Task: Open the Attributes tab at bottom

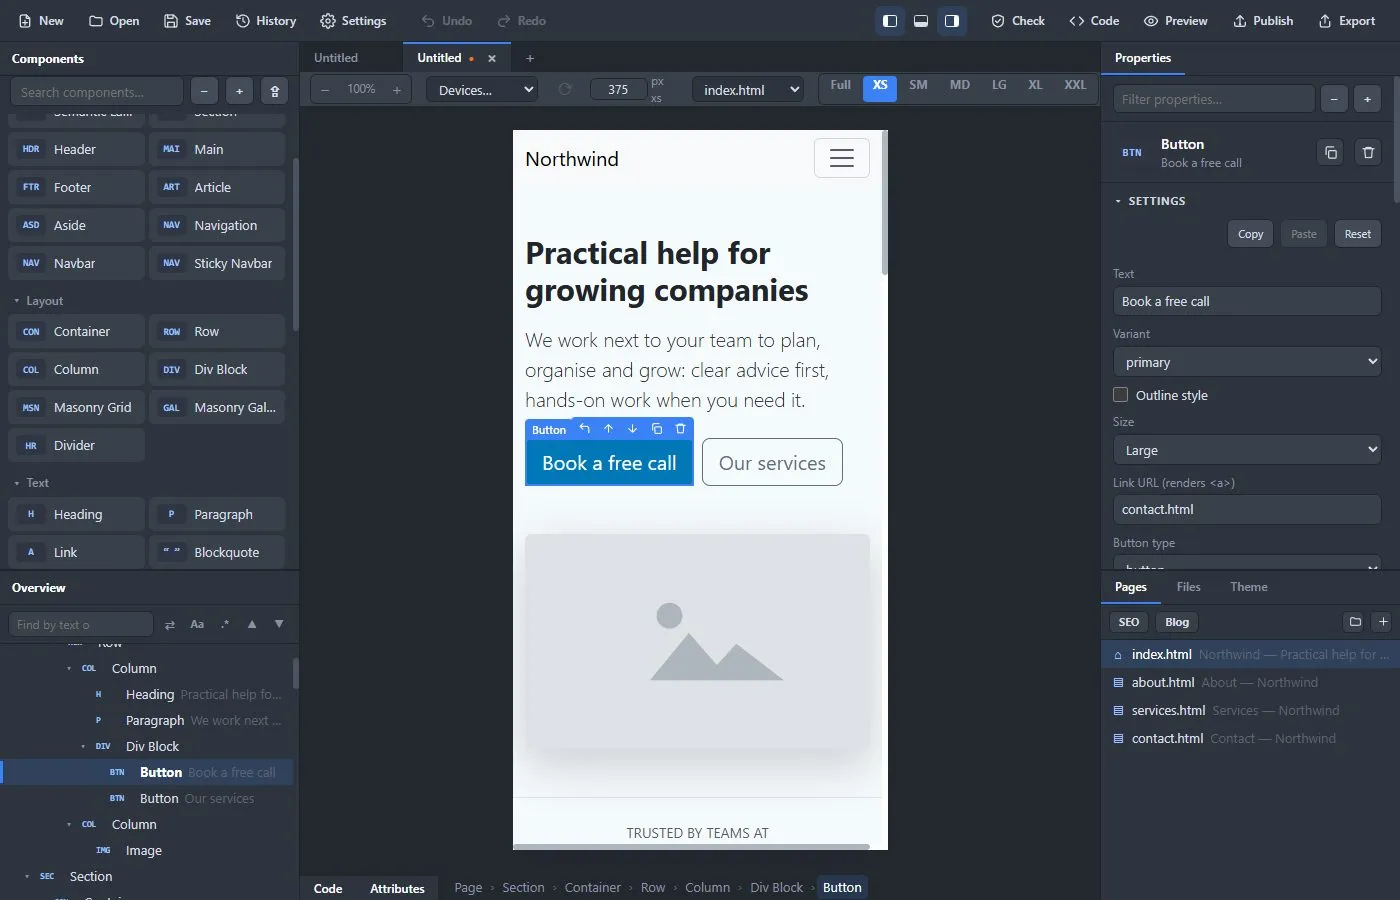Action: pyautogui.click(x=397, y=888)
